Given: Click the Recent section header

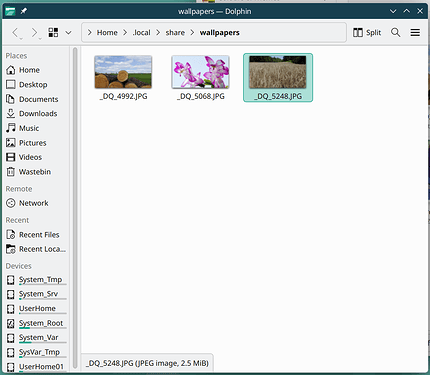Looking at the screenshot, I should [17, 220].
